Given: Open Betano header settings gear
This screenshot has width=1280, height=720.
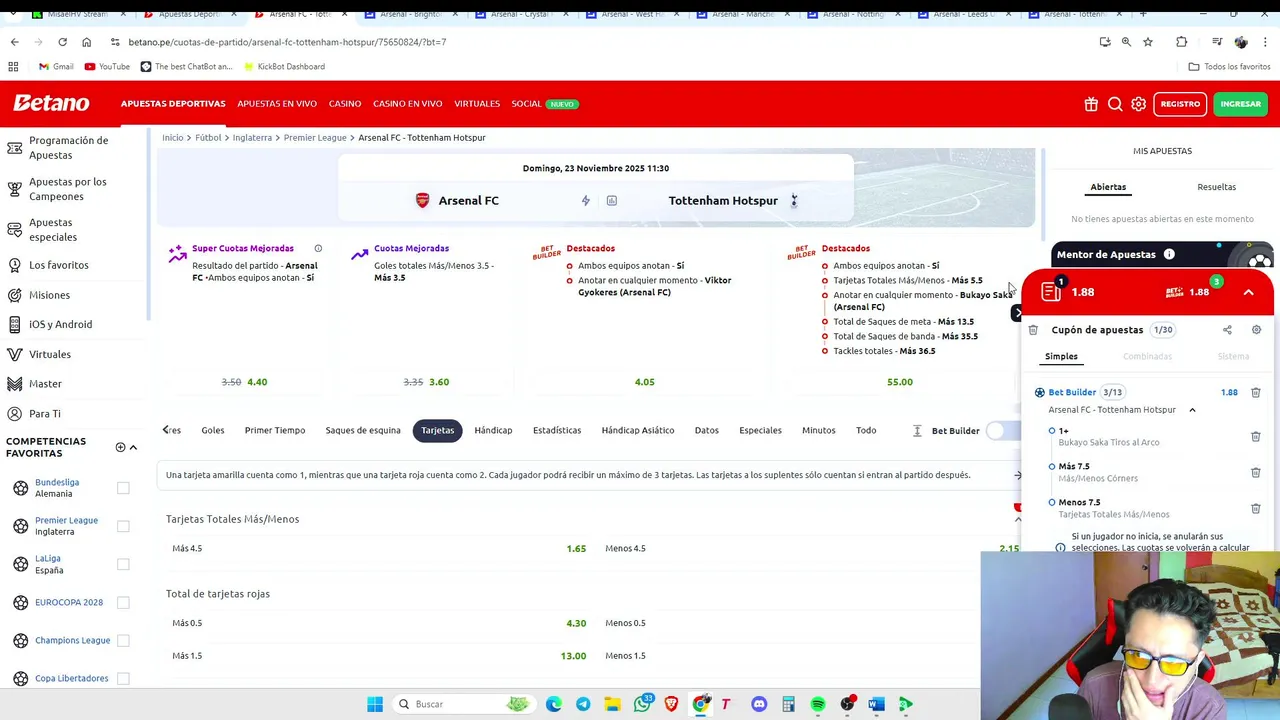Looking at the screenshot, I should [x=1138, y=104].
